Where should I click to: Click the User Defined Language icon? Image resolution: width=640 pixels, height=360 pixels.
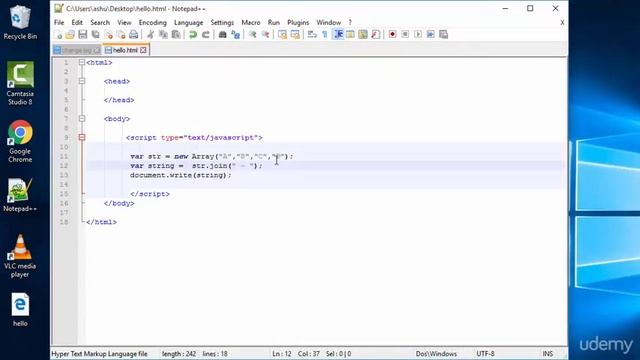pyautogui.click(x=350, y=35)
